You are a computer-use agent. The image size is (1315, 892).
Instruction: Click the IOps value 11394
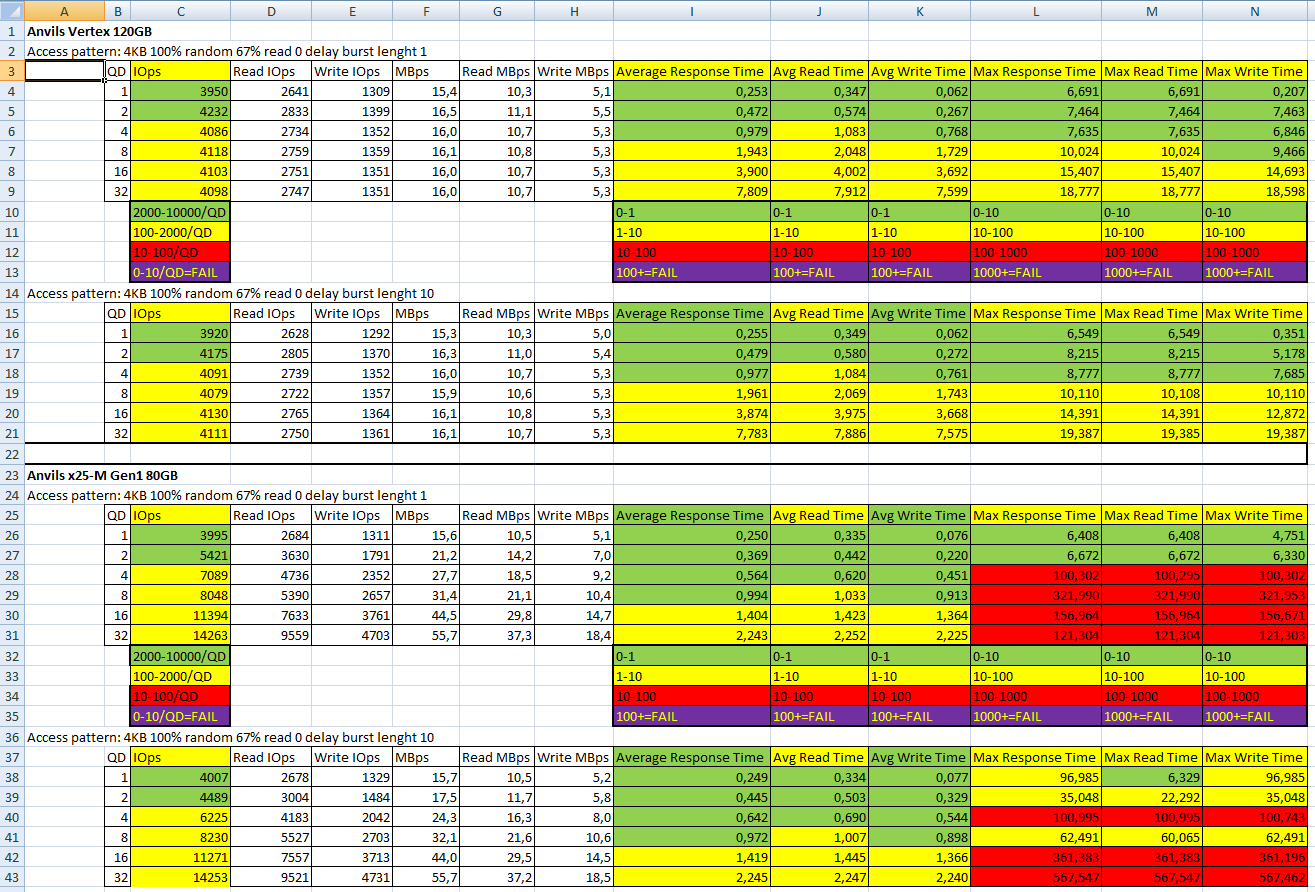point(180,616)
